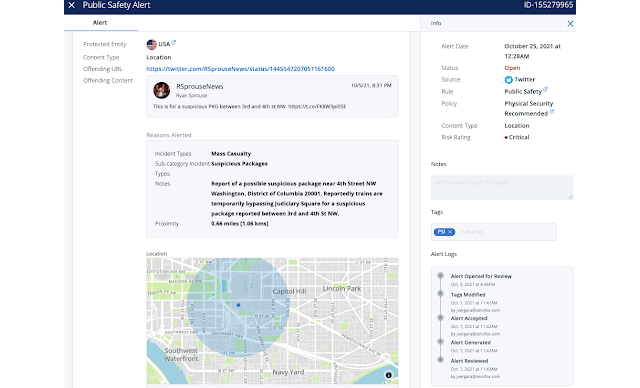This screenshot has width=640, height=388.
Task: Focus the Add a tag input
Action: (x=505, y=232)
